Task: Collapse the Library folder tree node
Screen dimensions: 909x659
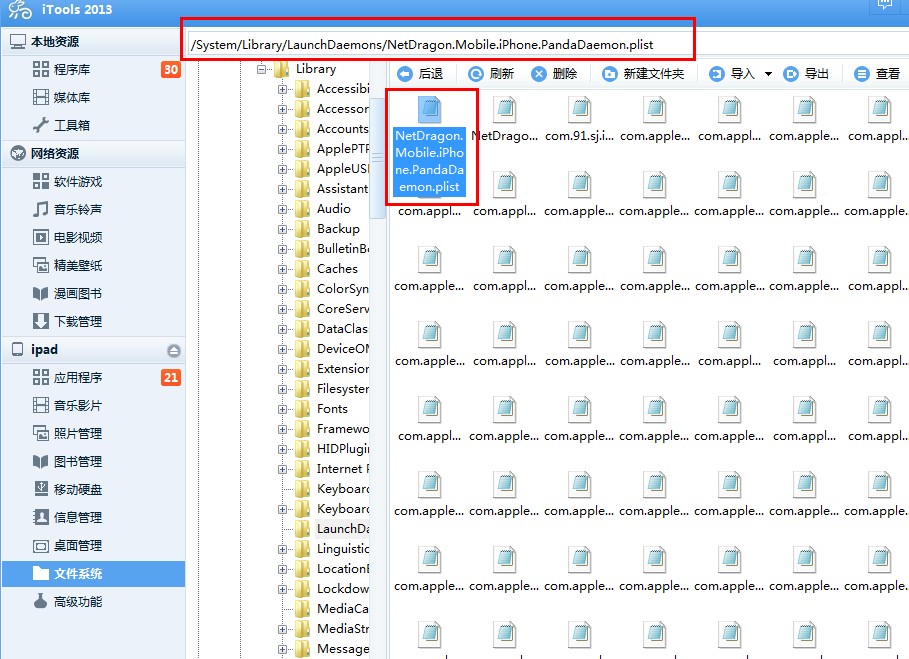Action: tap(261, 69)
